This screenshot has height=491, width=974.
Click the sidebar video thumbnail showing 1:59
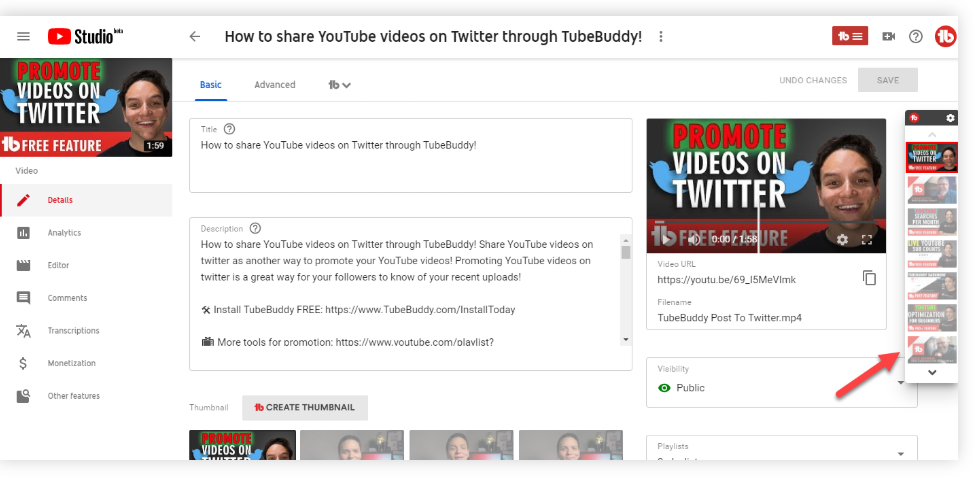(86, 108)
